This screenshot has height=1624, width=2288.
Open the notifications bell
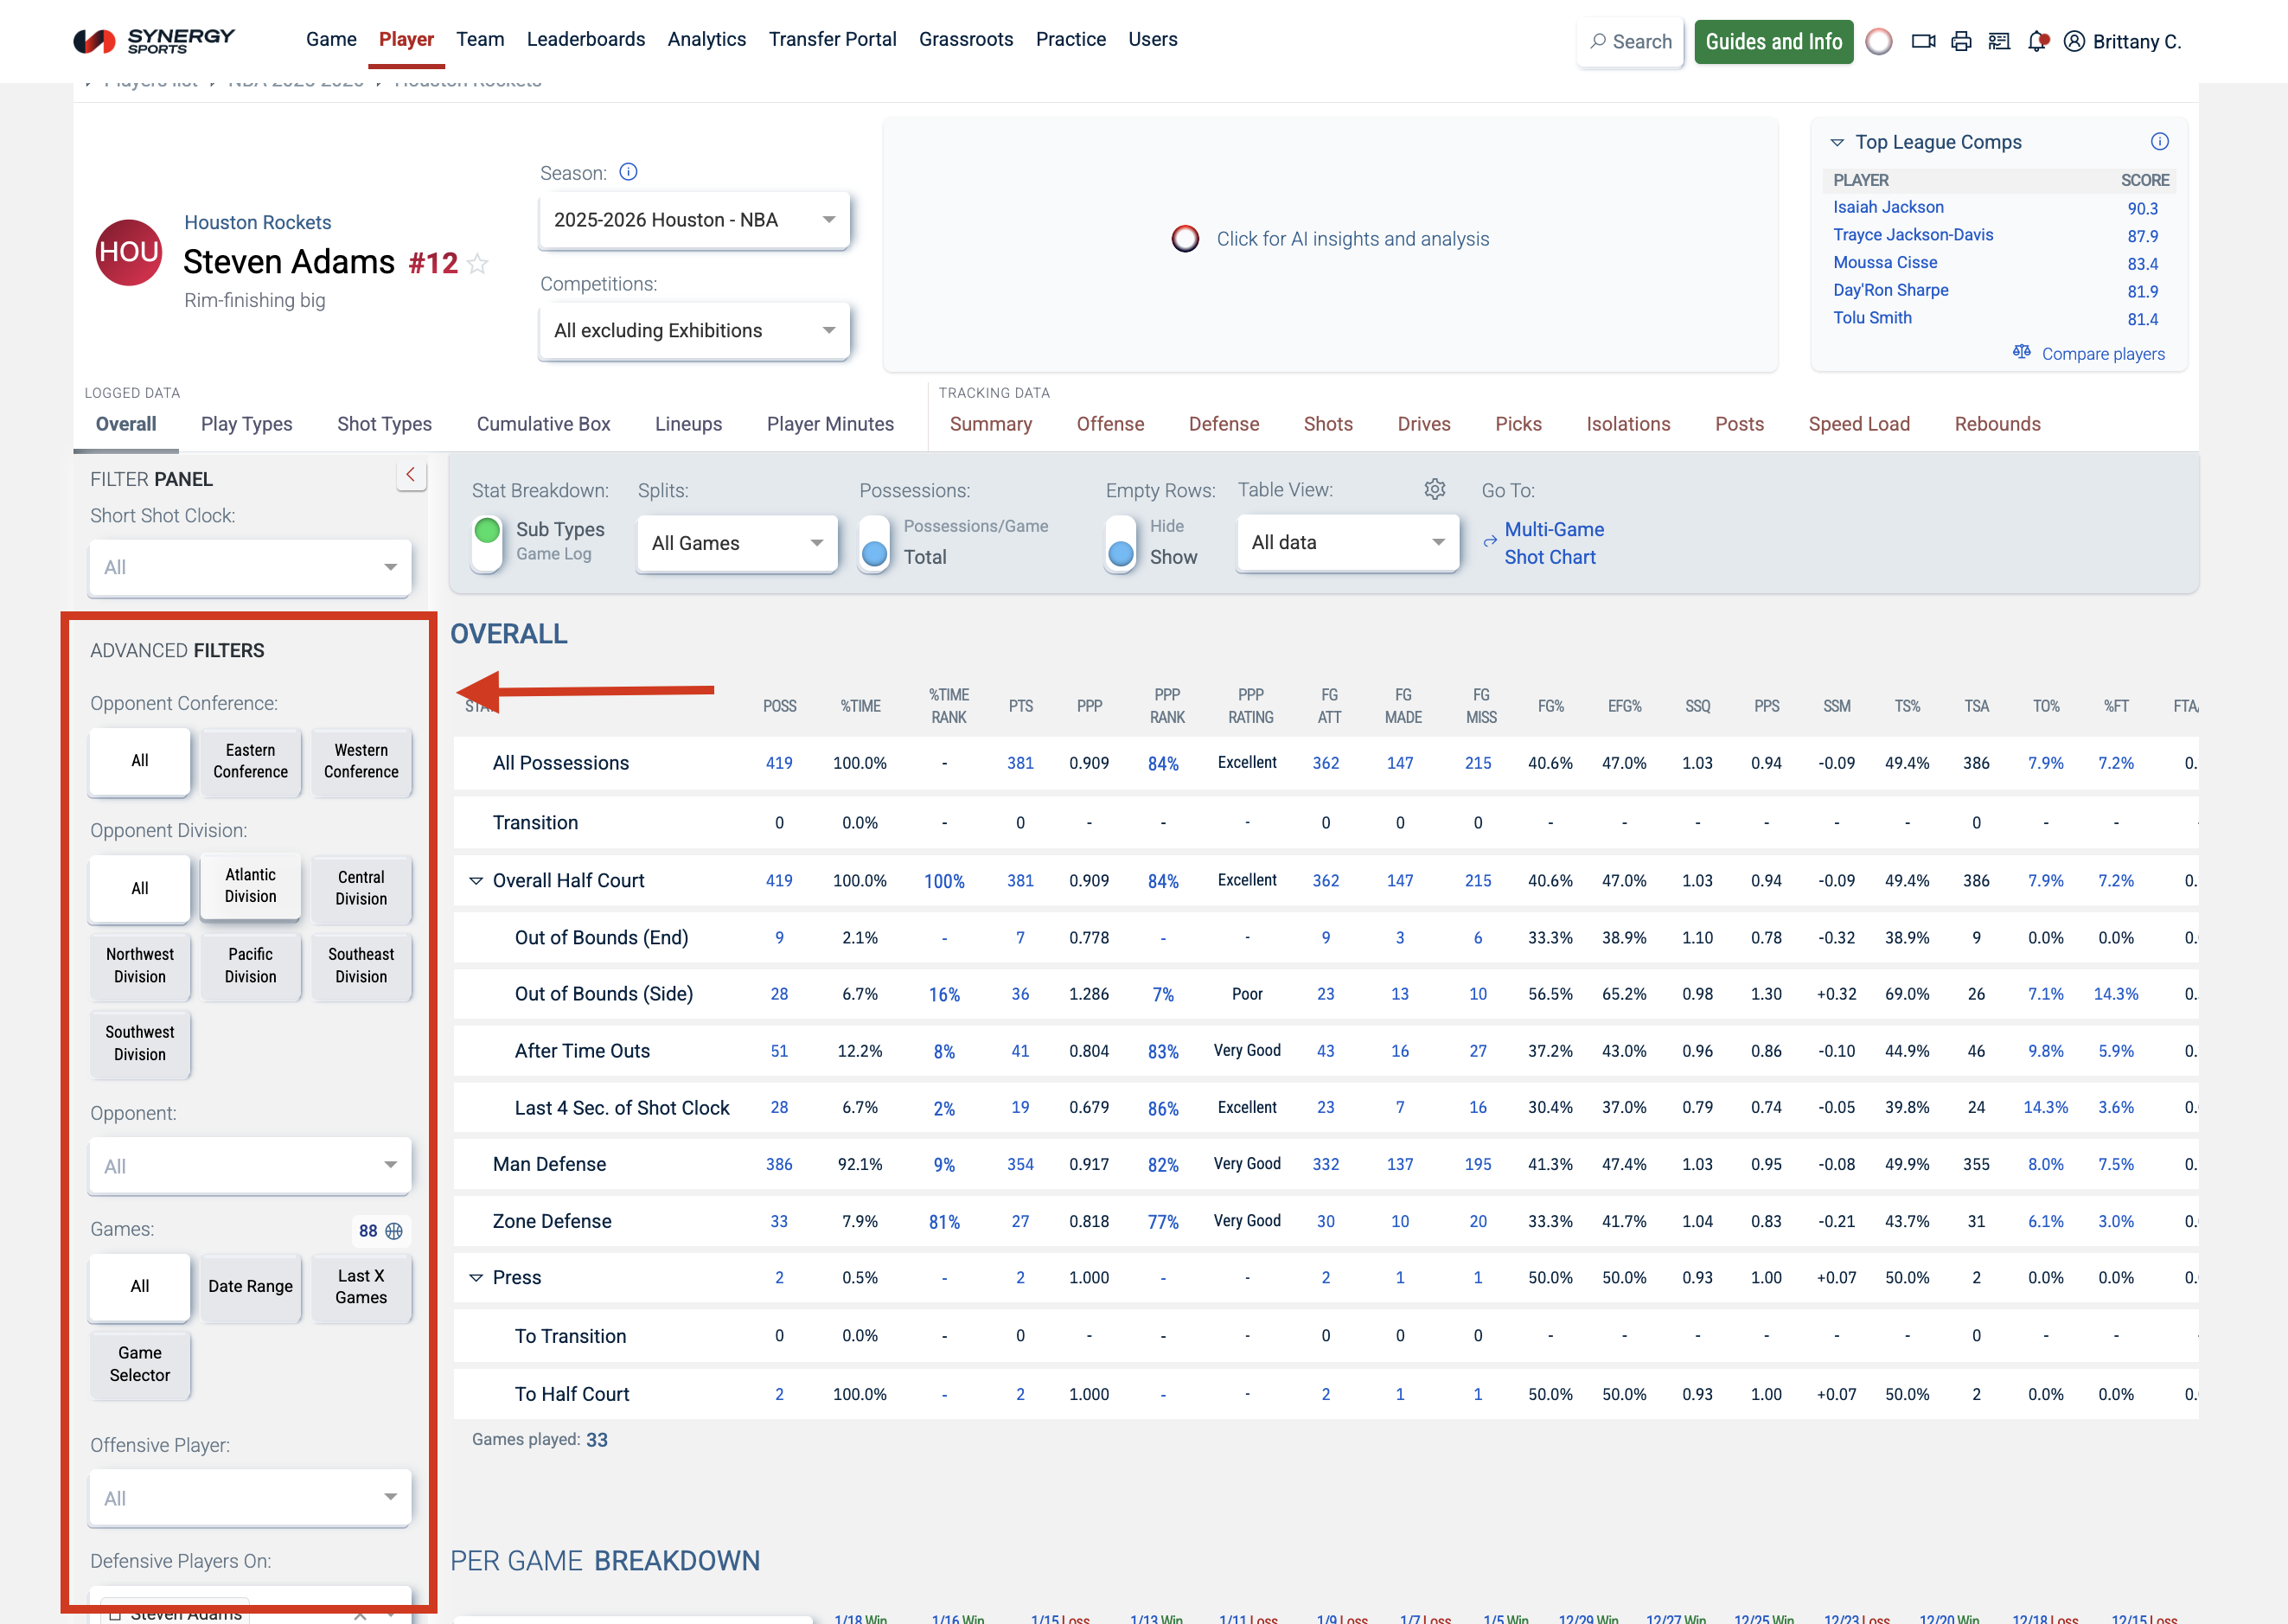(x=2038, y=41)
